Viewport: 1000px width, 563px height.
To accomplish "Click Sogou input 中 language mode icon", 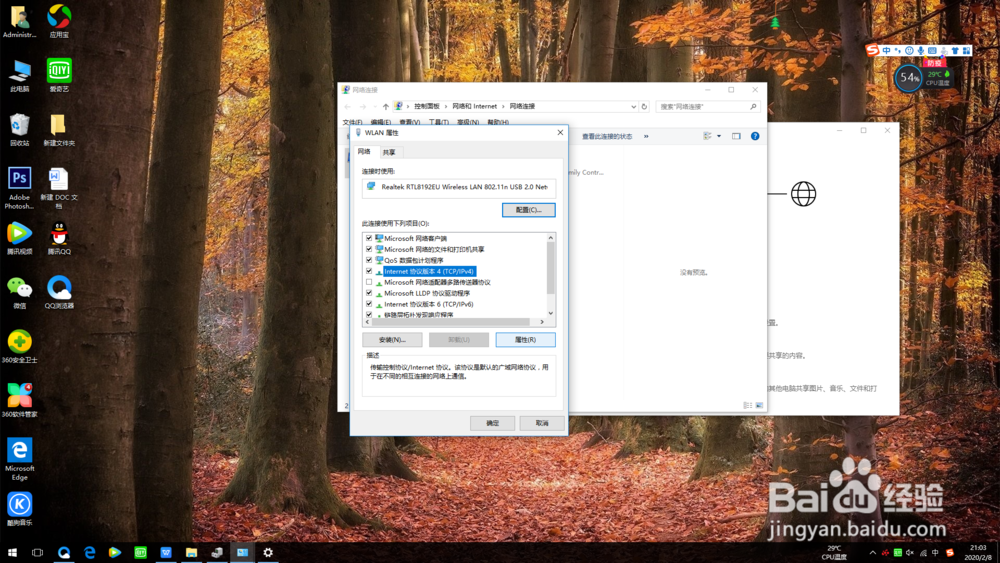I will tap(886, 50).
